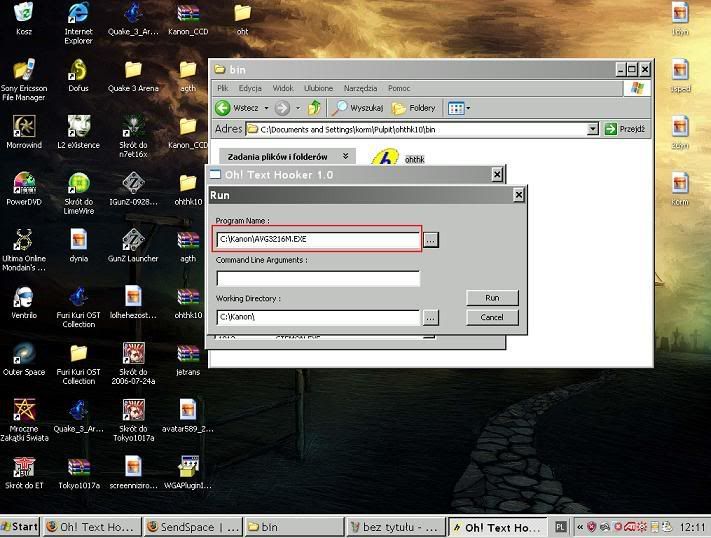Click the Run button in the dialog
This screenshot has height=538, width=711.
[x=492, y=298]
